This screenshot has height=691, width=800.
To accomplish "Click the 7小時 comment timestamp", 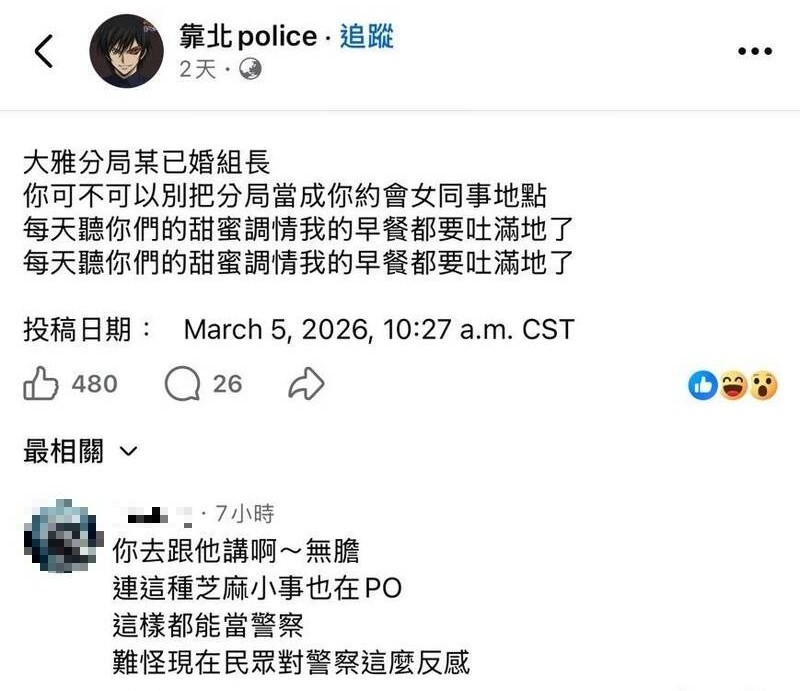I will pyautogui.click(x=244, y=515).
